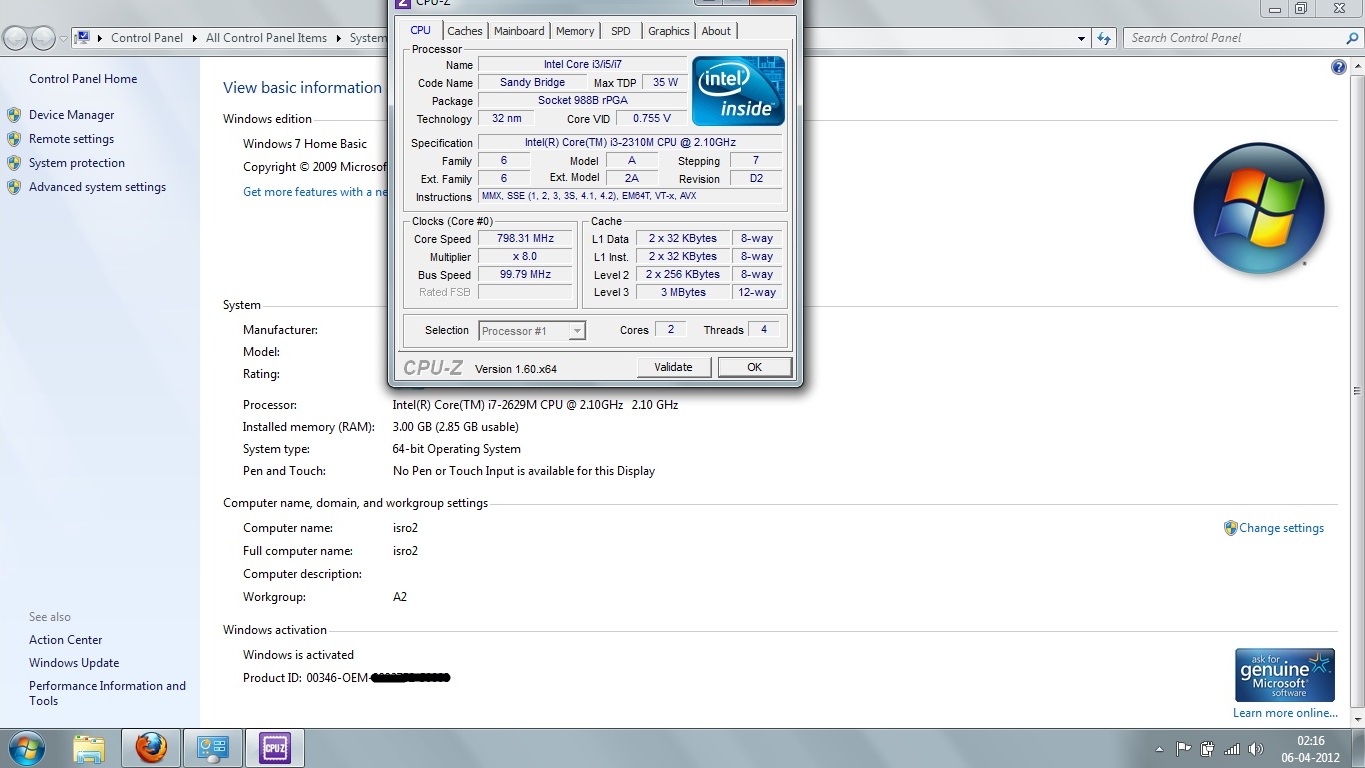
Task: Open the Windows Start menu orb
Action: click(x=26, y=748)
